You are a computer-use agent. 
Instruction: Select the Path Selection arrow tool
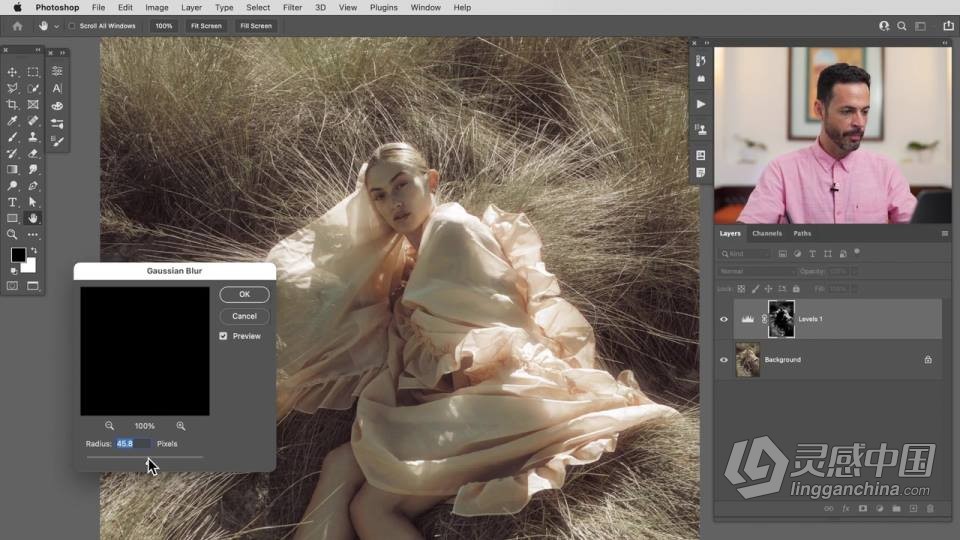(33, 202)
